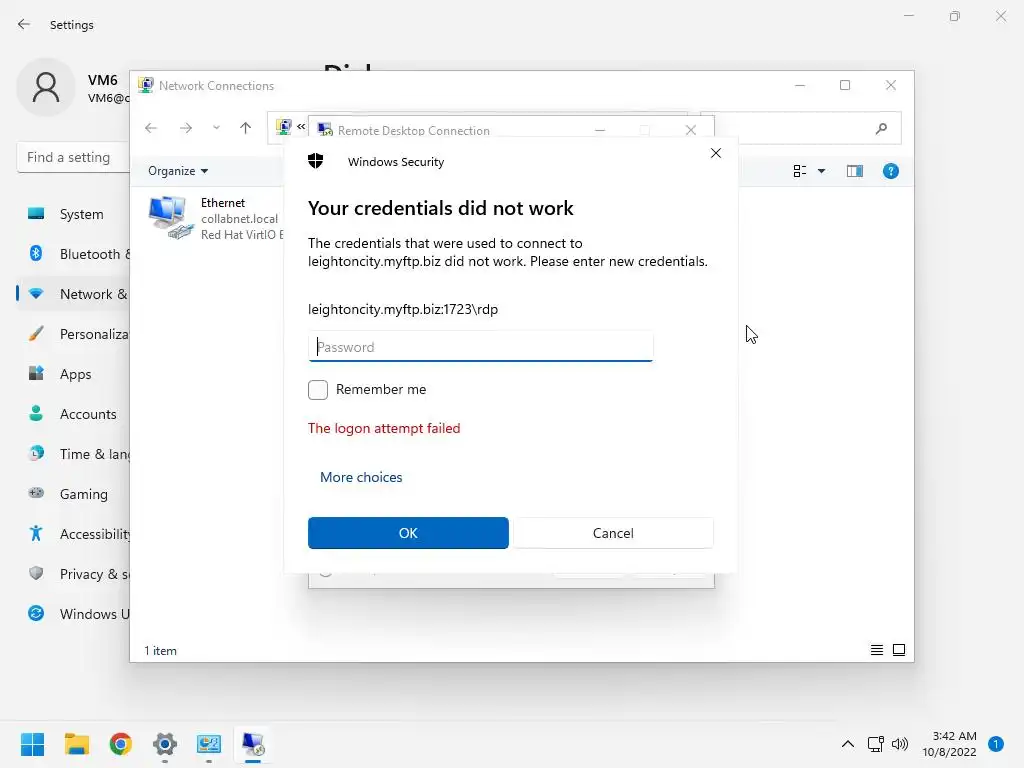1024x768 pixels.
Task: Go forward in Network Connections window
Action: [186, 128]
